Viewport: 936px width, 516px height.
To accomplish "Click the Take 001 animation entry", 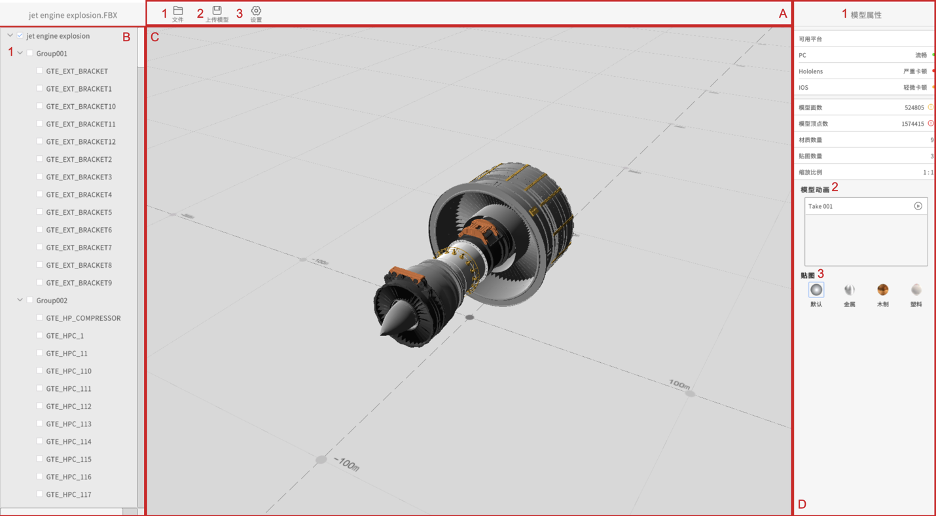I will tap(866, 206).
